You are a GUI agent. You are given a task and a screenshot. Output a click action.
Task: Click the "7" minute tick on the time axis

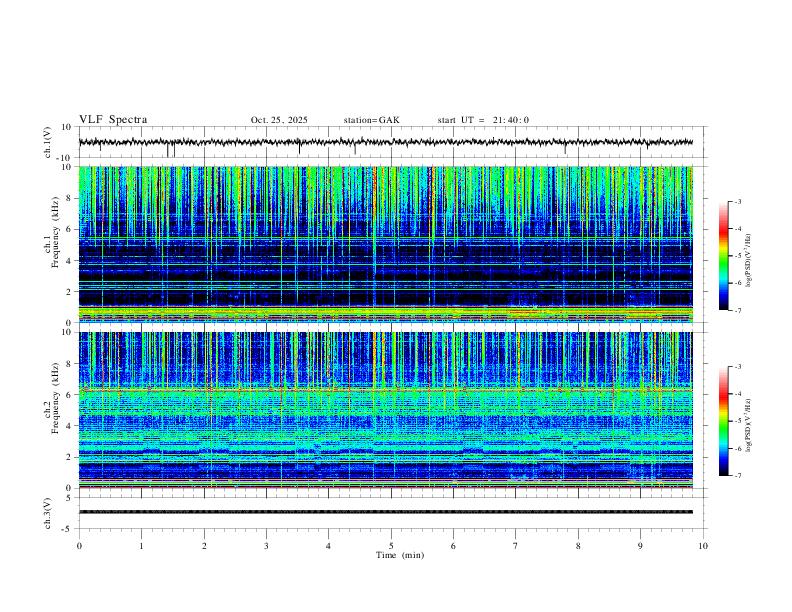(516, 546)
